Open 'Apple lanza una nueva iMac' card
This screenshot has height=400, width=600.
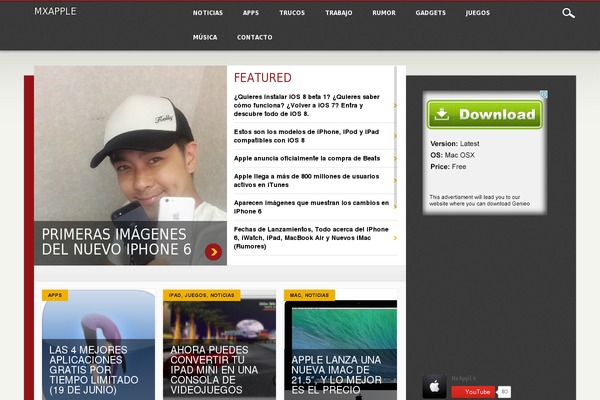click(336, 375)
